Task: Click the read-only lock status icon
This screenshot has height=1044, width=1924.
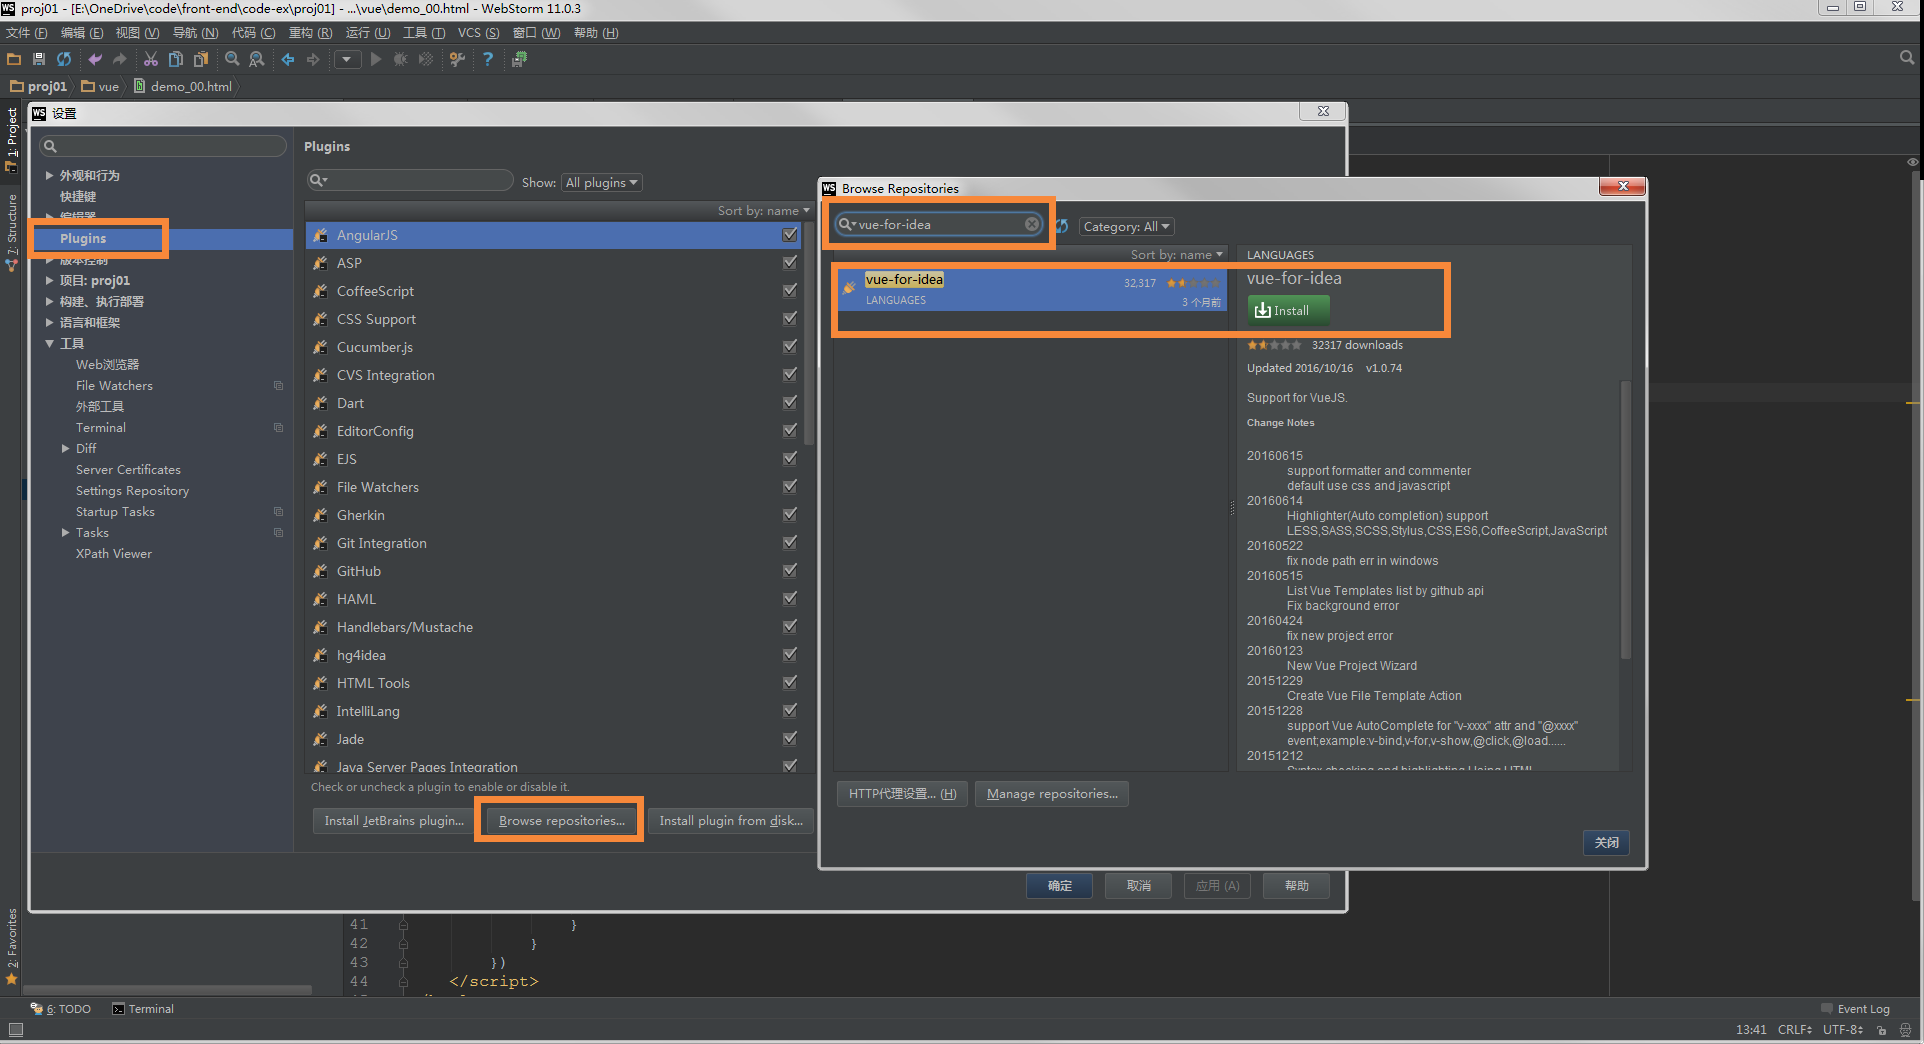Action: point(1881,1029)
